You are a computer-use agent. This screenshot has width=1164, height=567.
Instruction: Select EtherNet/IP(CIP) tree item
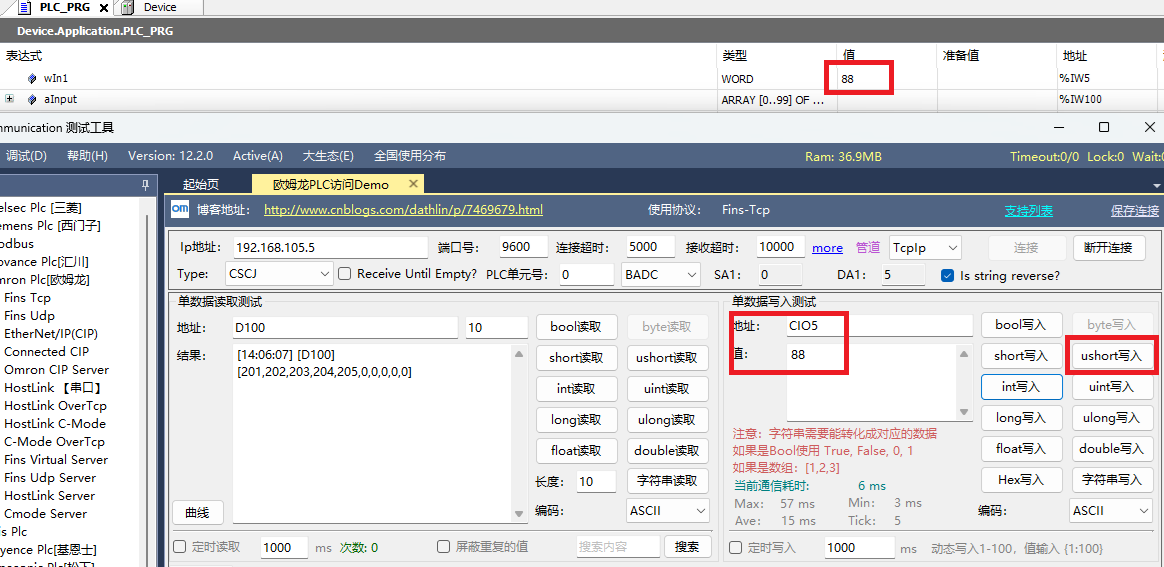coord(50,333)
